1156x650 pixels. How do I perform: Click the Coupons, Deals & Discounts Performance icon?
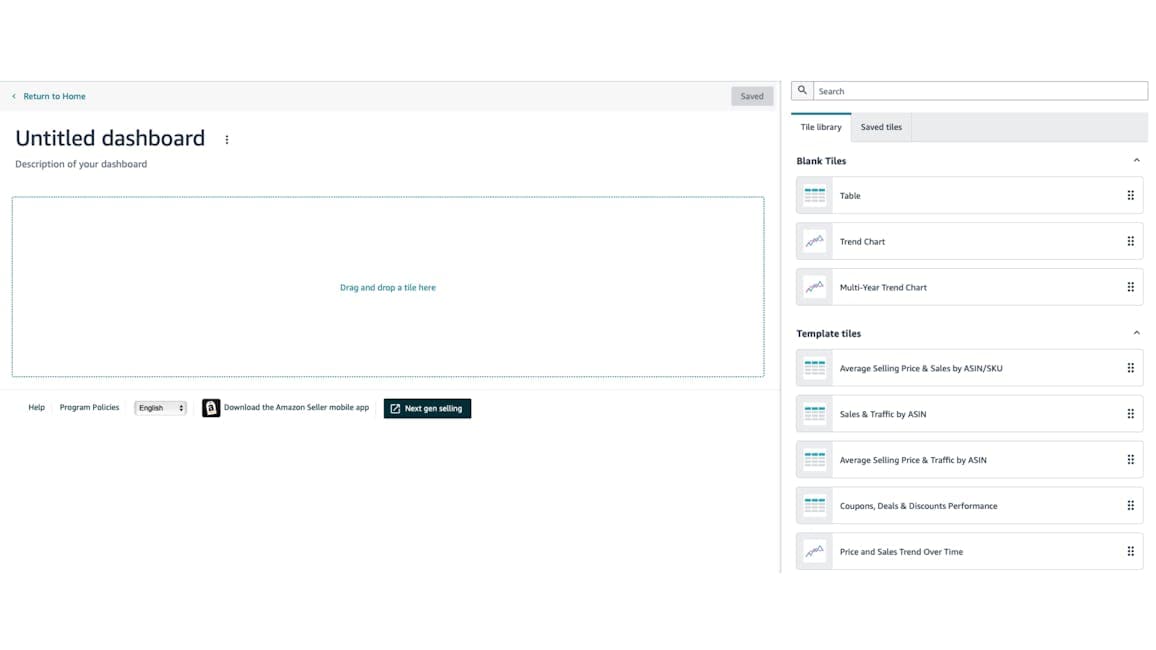coord(815,506)
